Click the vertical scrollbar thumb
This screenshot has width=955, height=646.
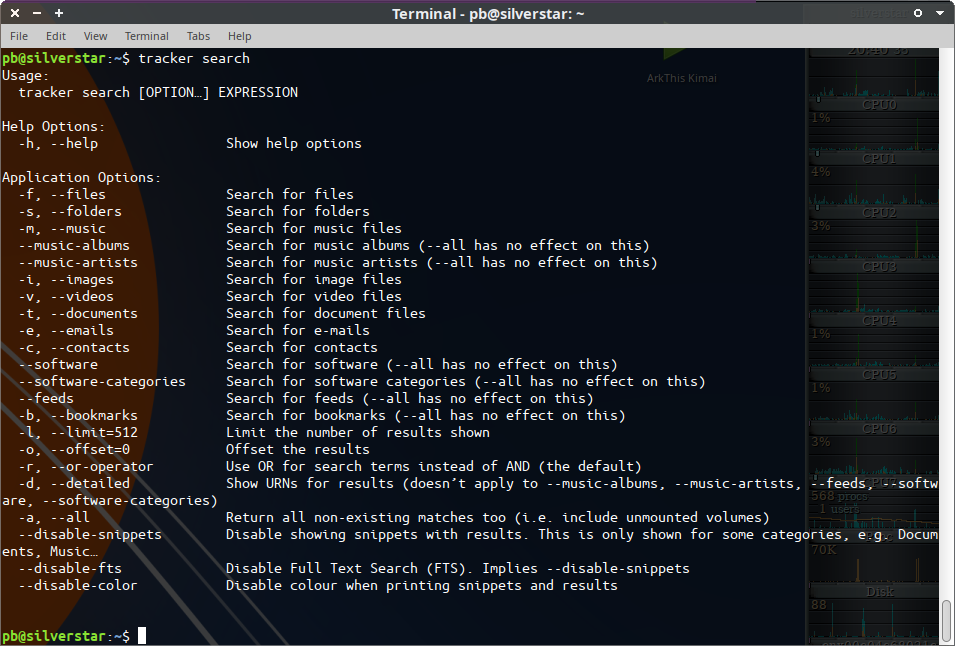pyautogui.click(x=947, y=619)
